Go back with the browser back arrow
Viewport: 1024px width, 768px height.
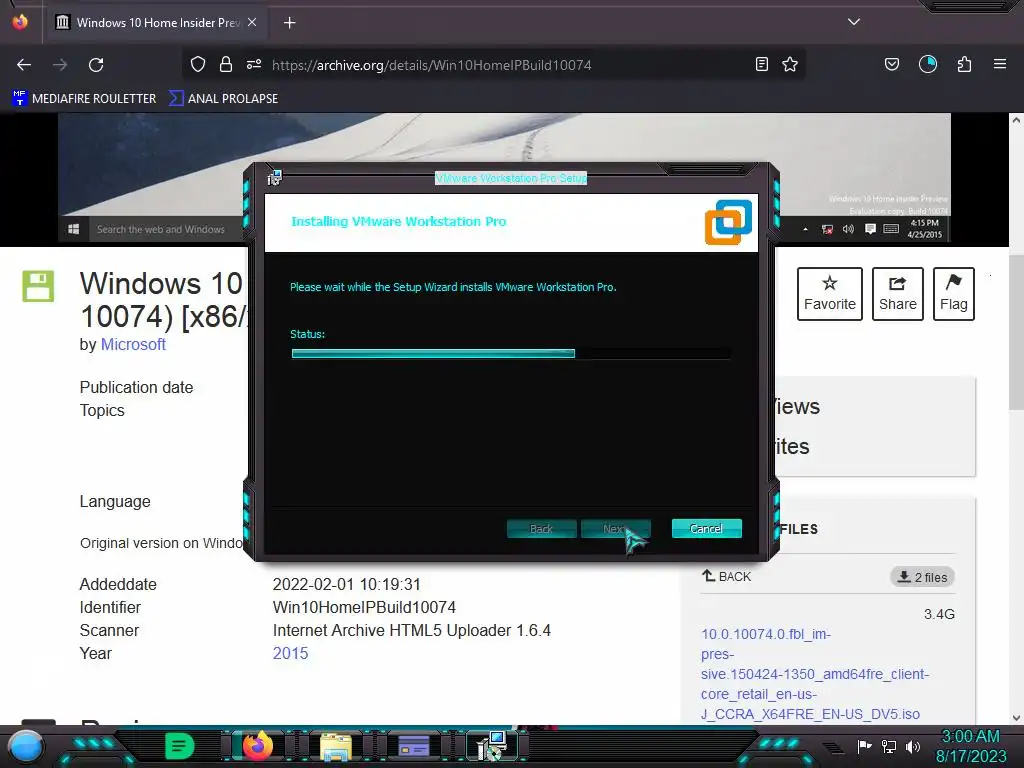(24, 65)
